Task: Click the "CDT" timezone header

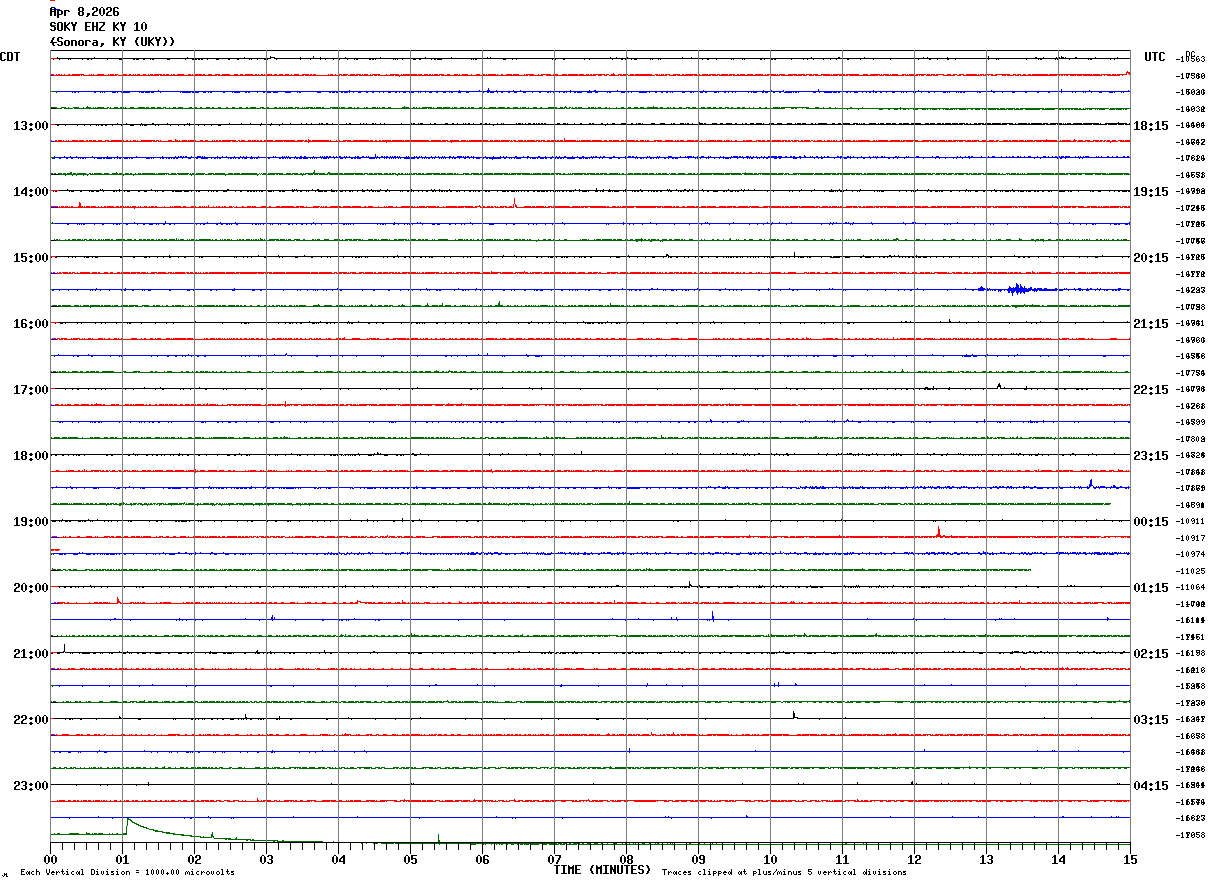Action: pos(10,57)
